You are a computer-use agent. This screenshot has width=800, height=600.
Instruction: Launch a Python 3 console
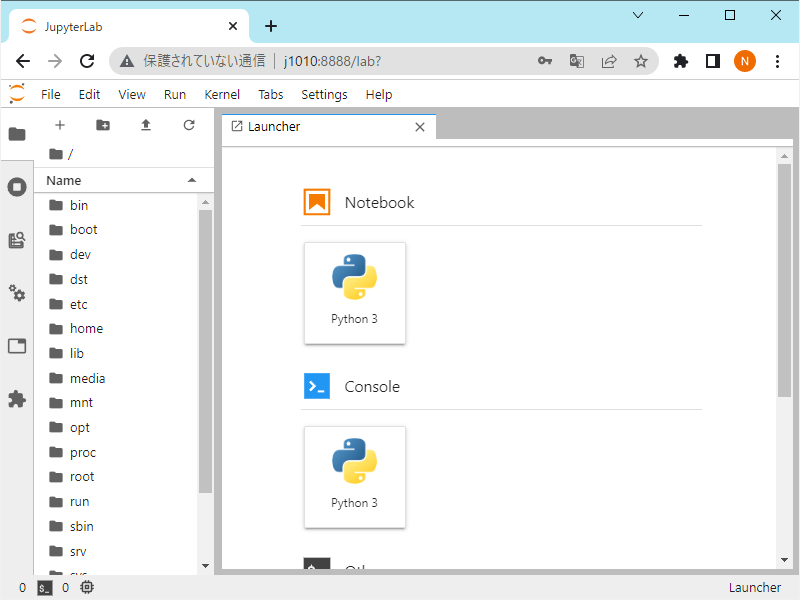[x=355, y=477]
